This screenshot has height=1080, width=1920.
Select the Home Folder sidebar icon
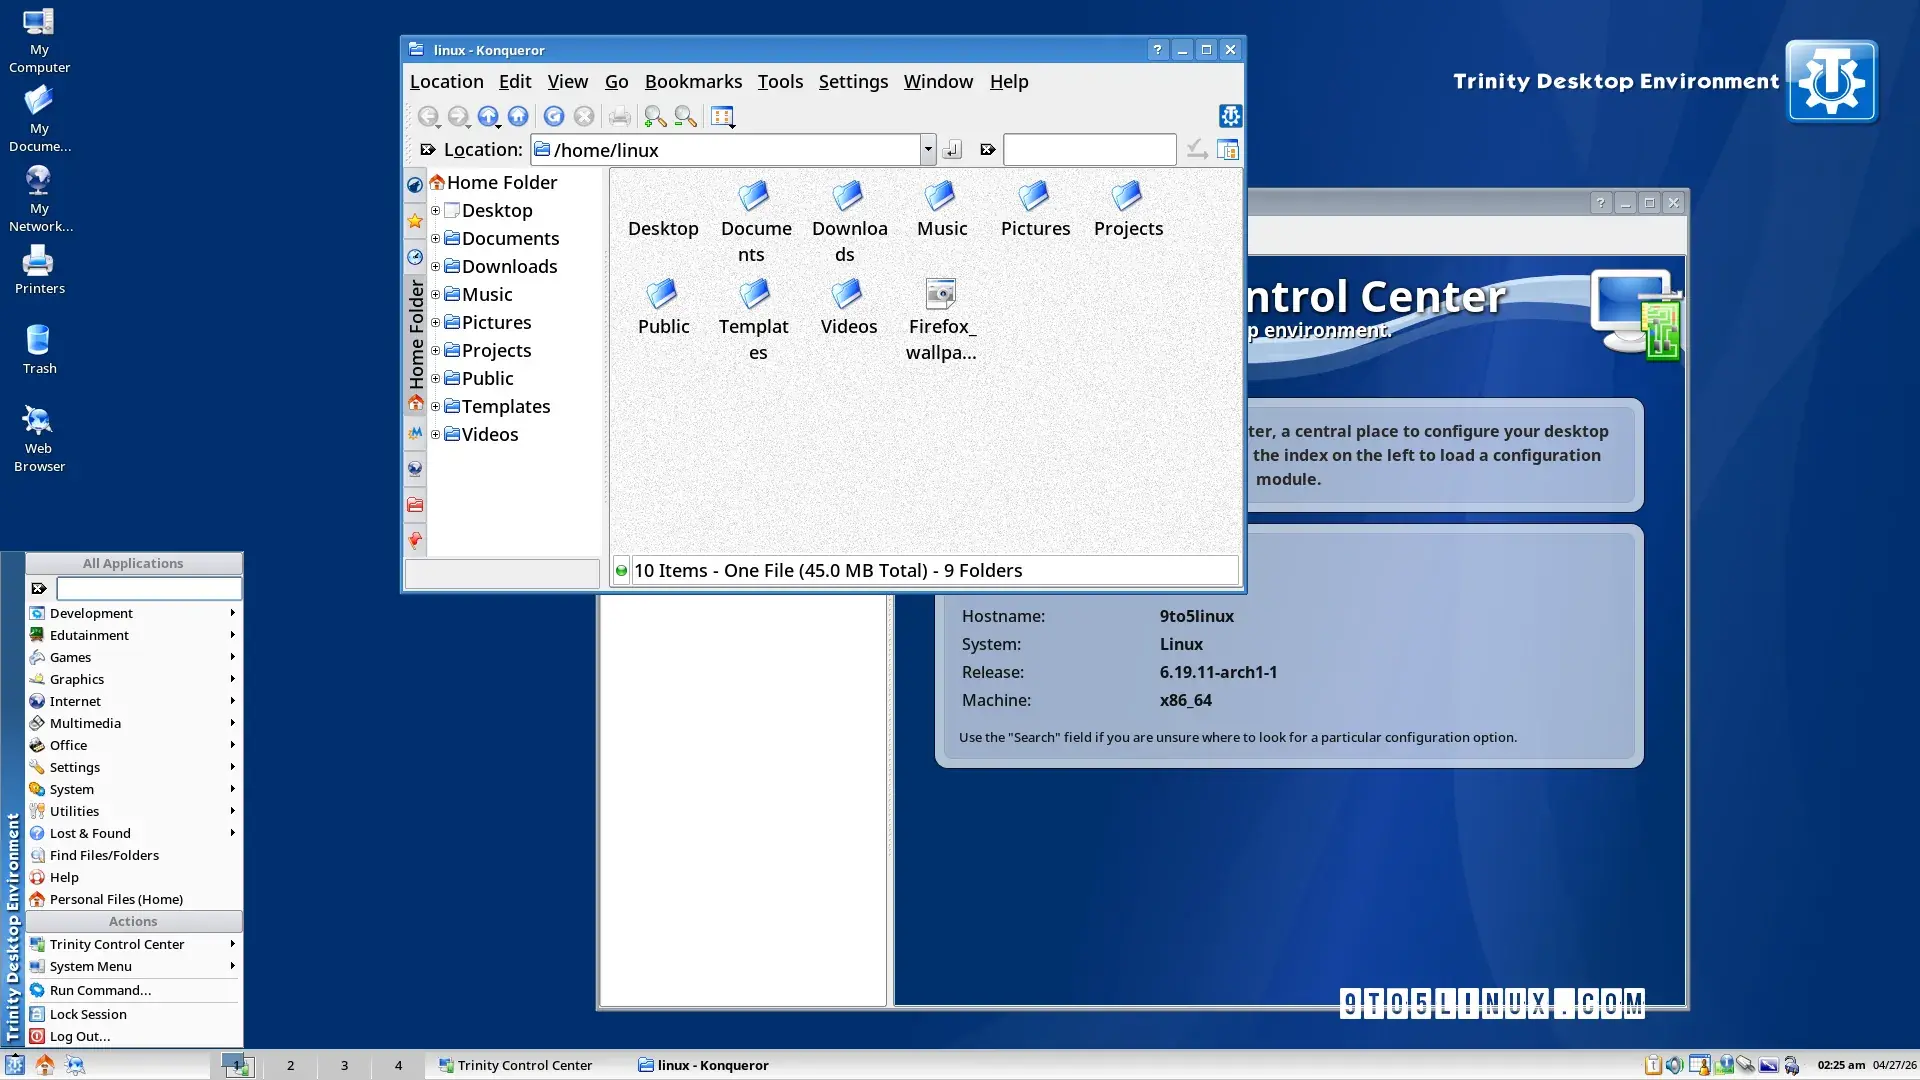click(x=415, y=403)
